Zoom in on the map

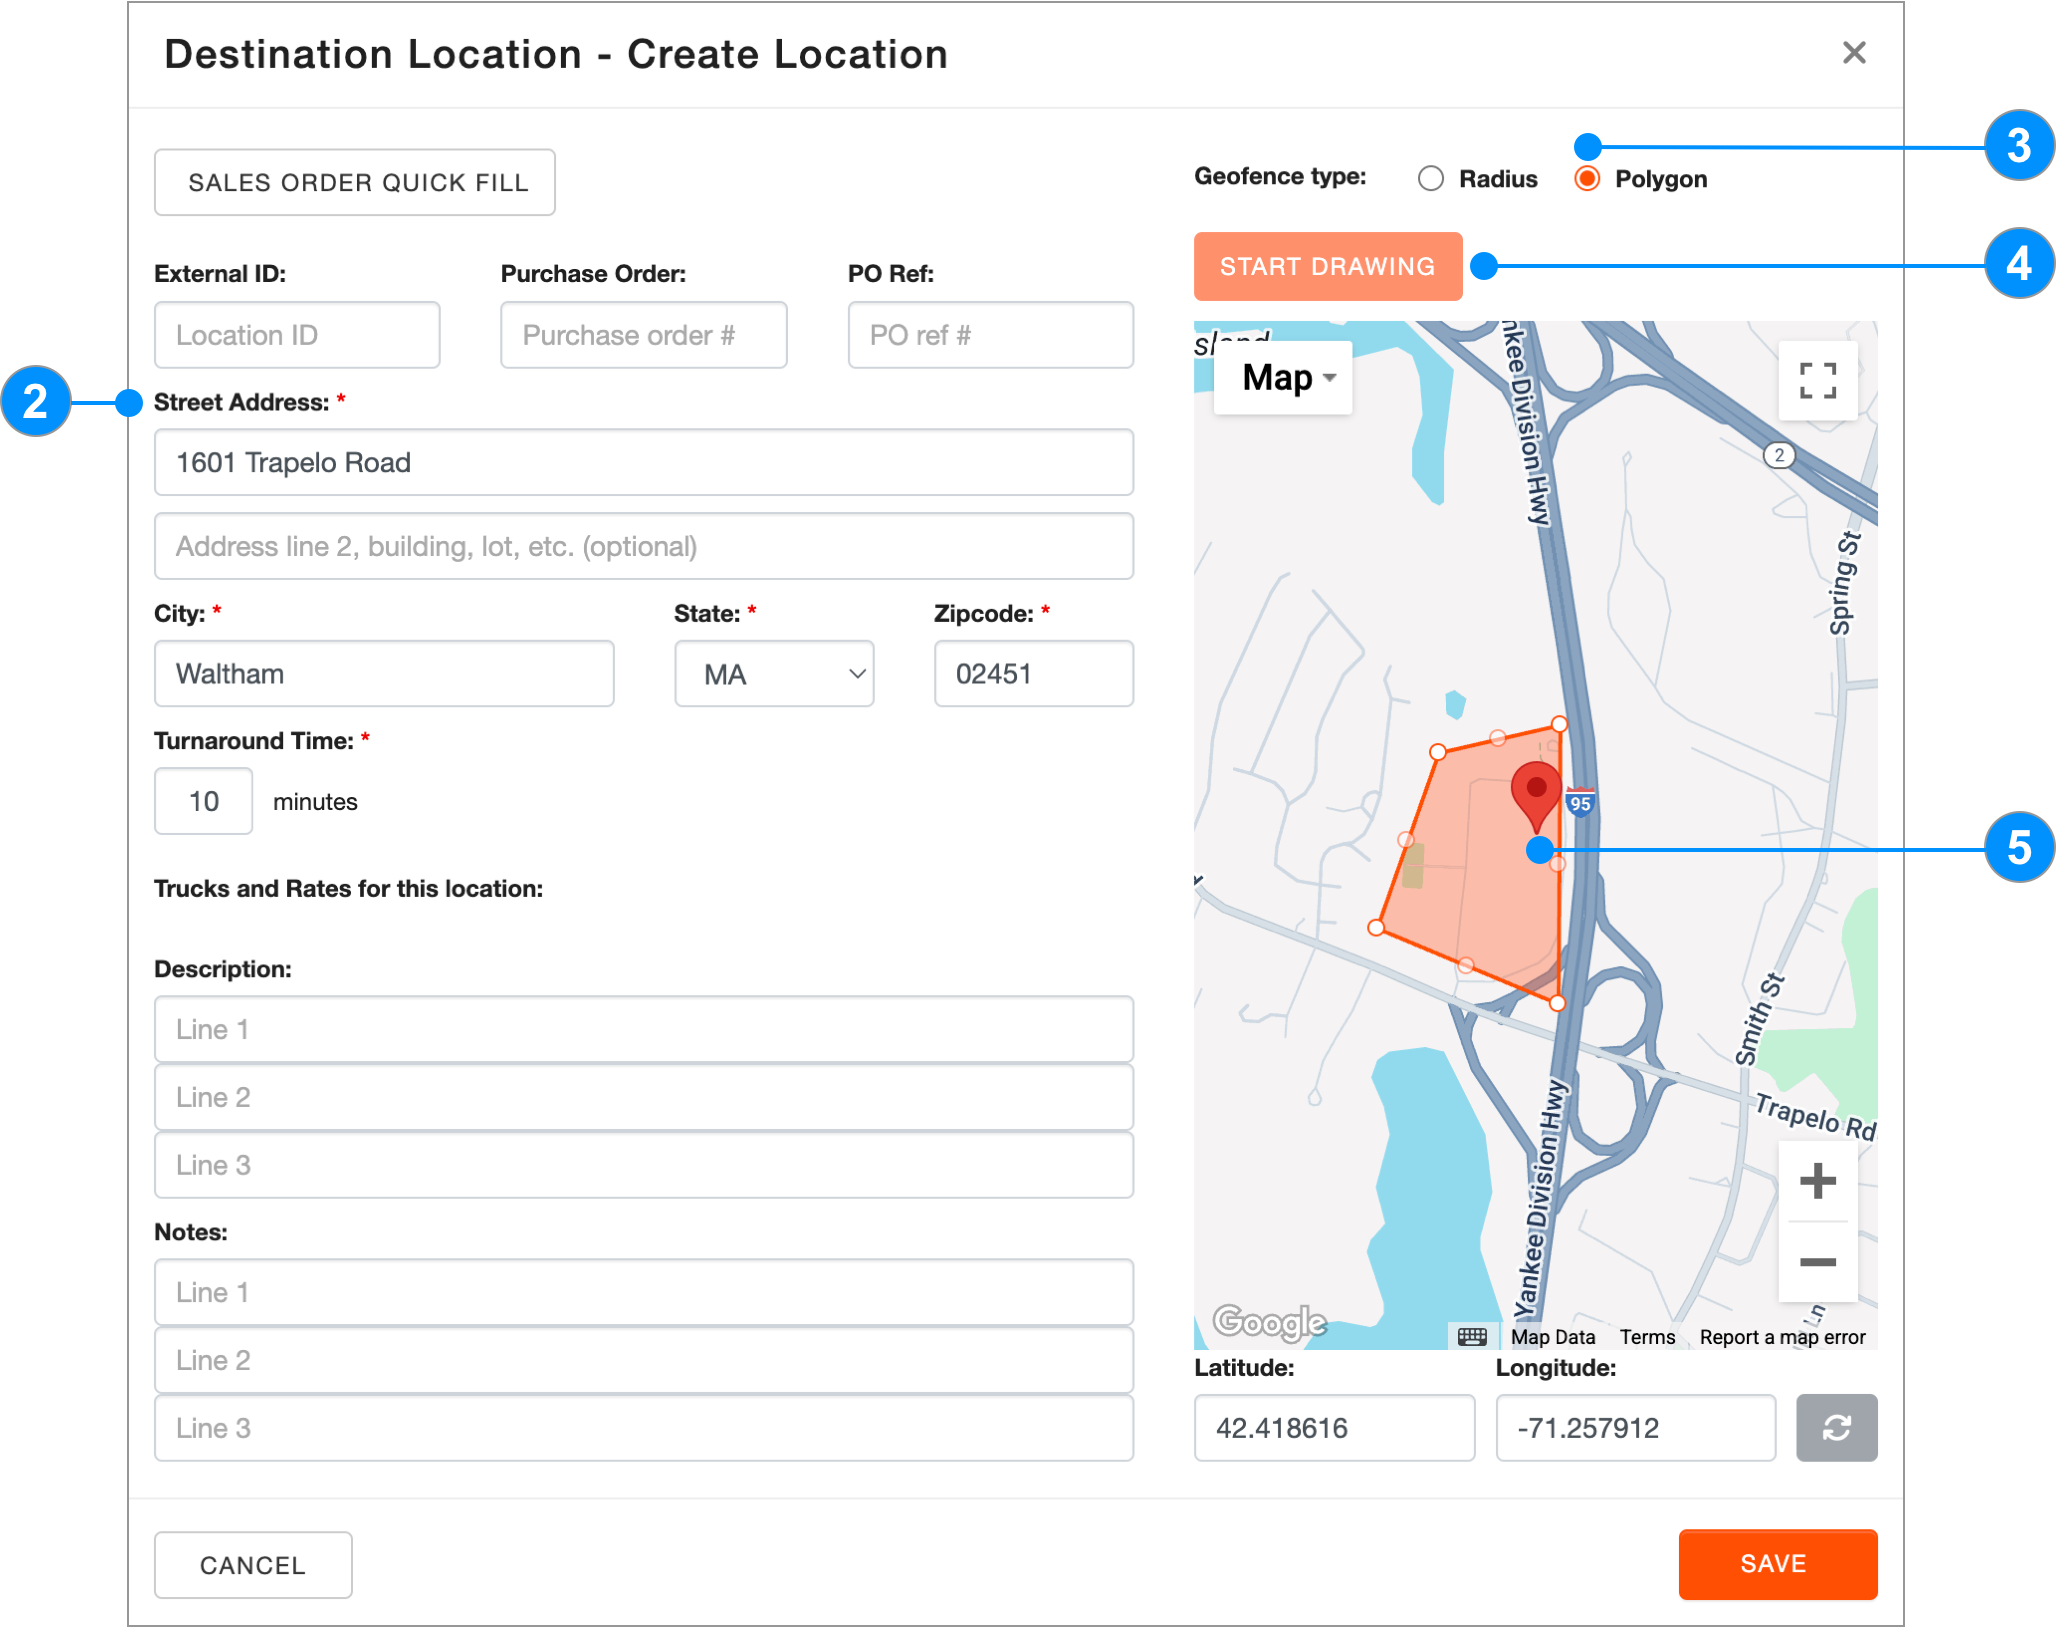(1817, 1181)
